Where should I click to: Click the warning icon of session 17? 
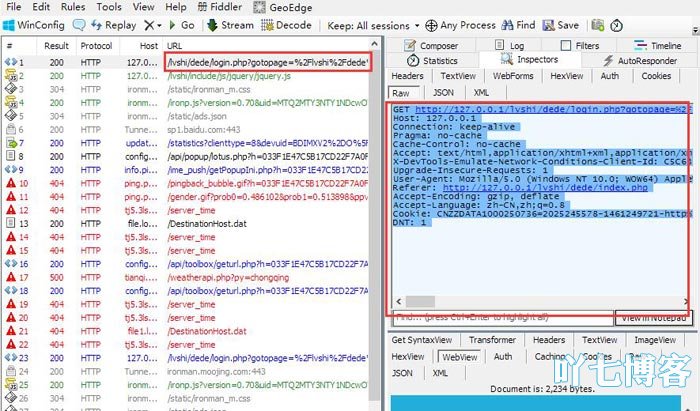[11, 277]
